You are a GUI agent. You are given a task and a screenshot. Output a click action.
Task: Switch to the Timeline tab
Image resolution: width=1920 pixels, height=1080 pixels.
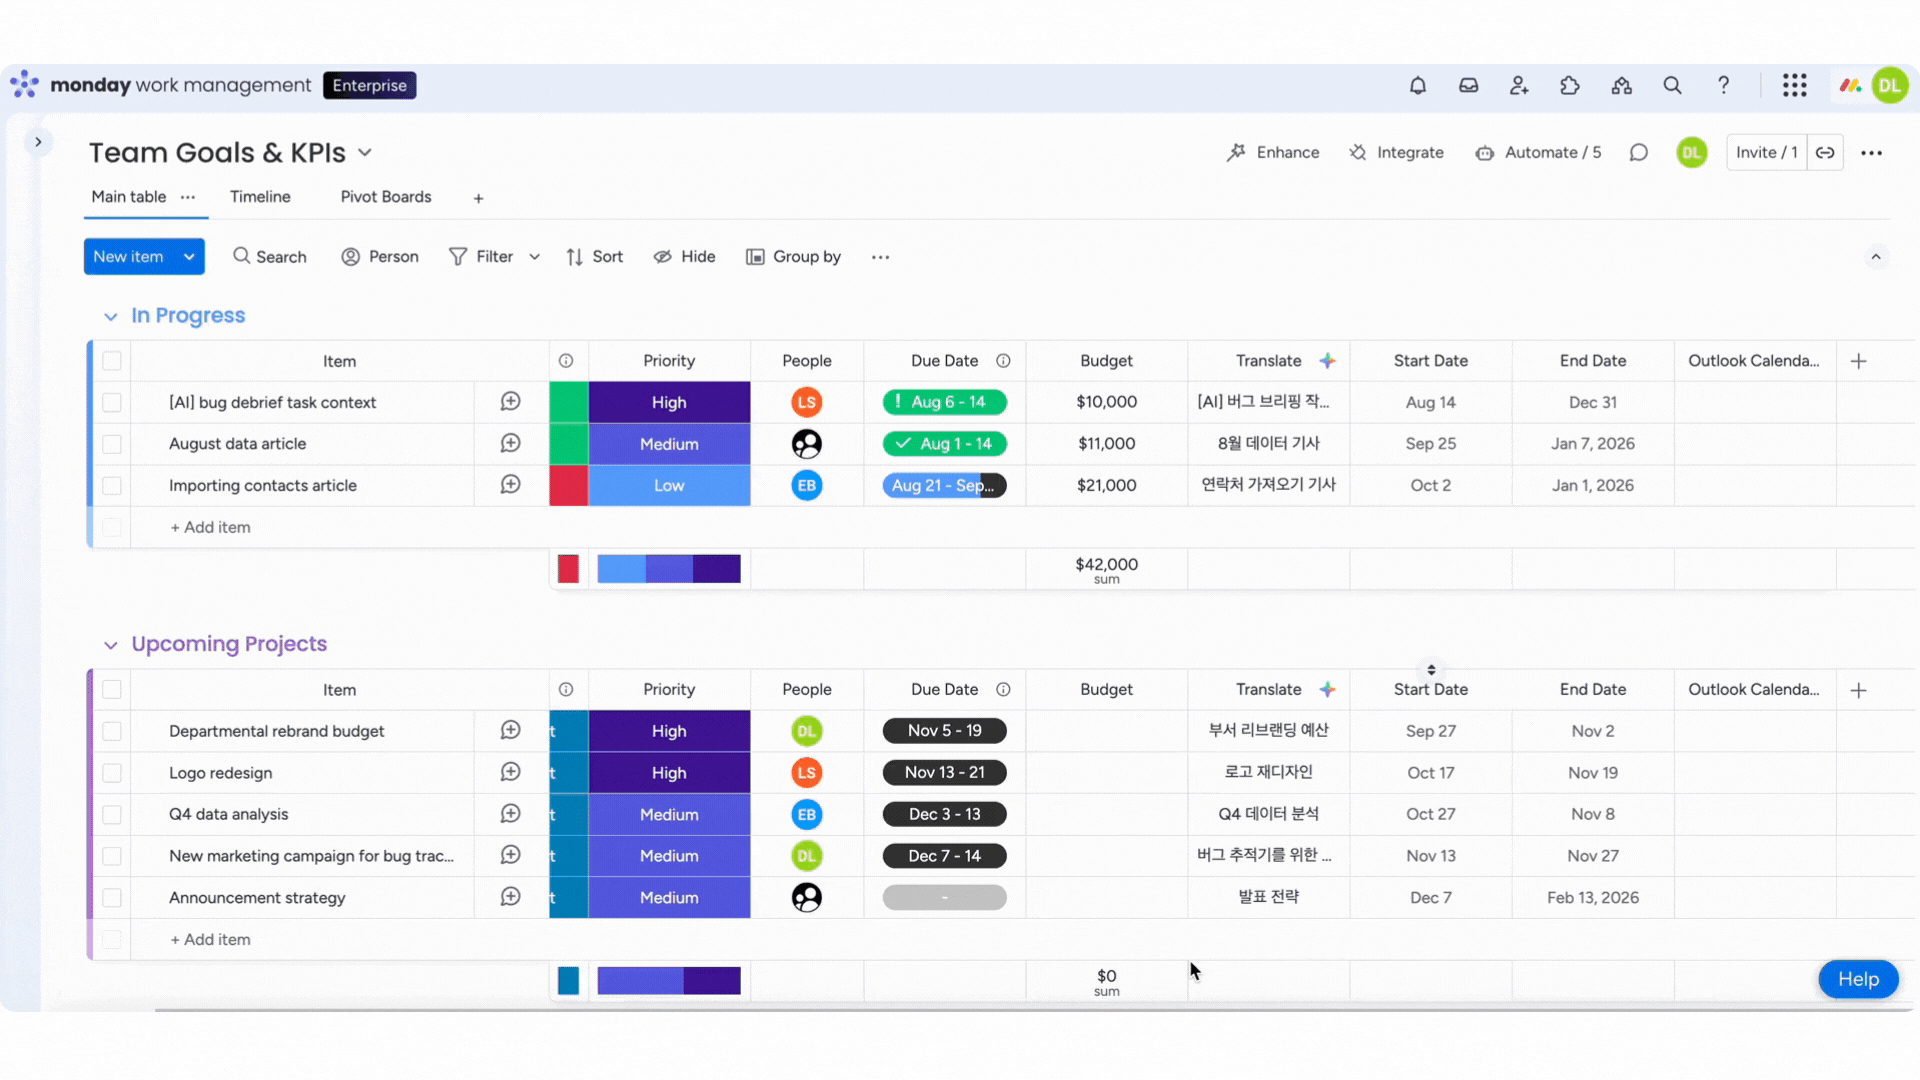point(260,197)
